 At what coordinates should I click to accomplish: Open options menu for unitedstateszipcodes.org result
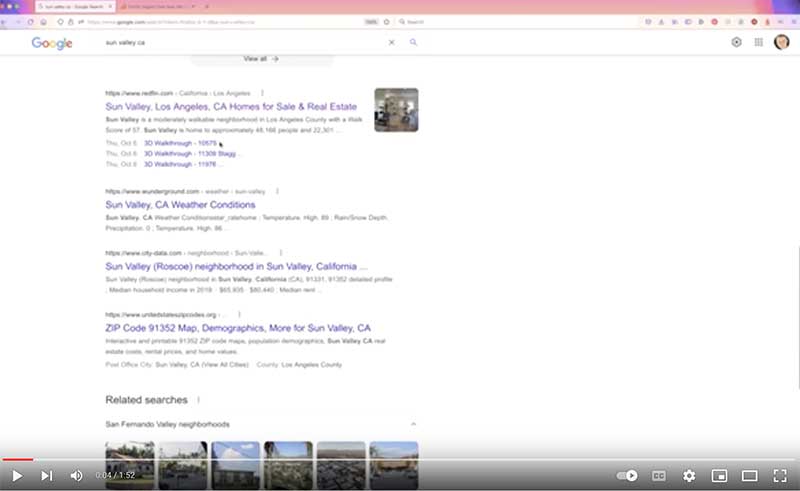coord(239,314)
